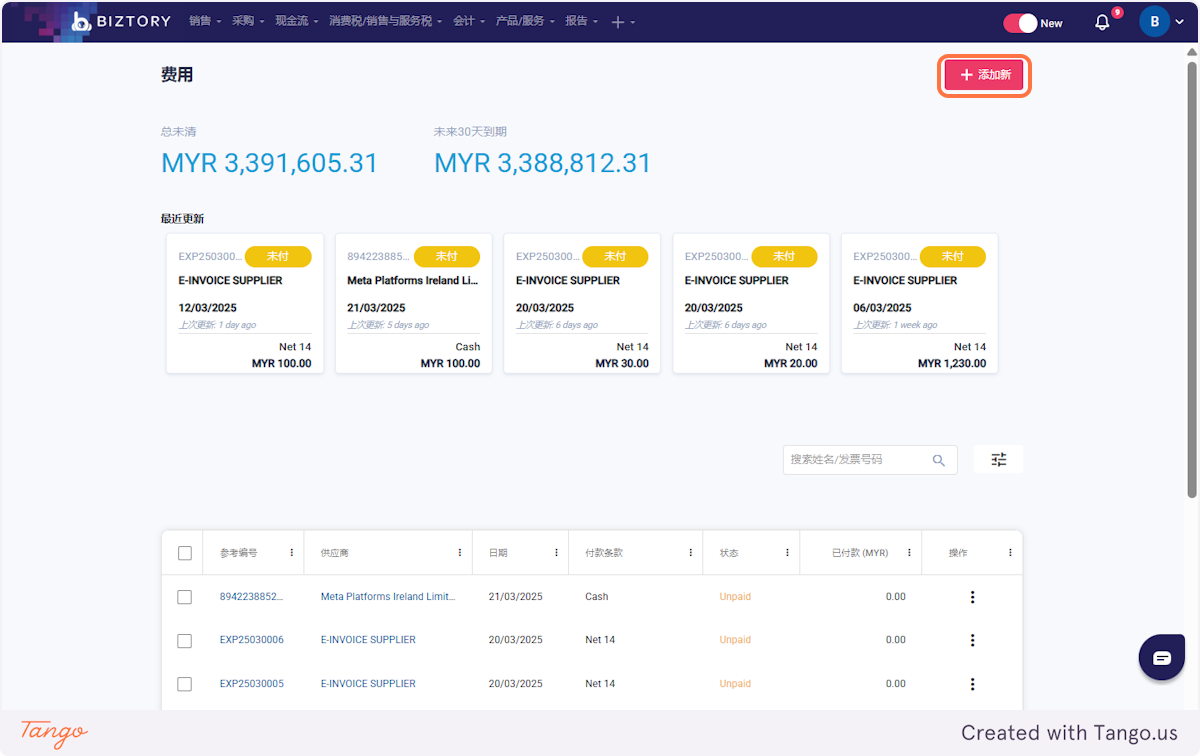Click Cash payment term cell
Viewport: 1200px width, 756px height.
(x=597, y=597)
